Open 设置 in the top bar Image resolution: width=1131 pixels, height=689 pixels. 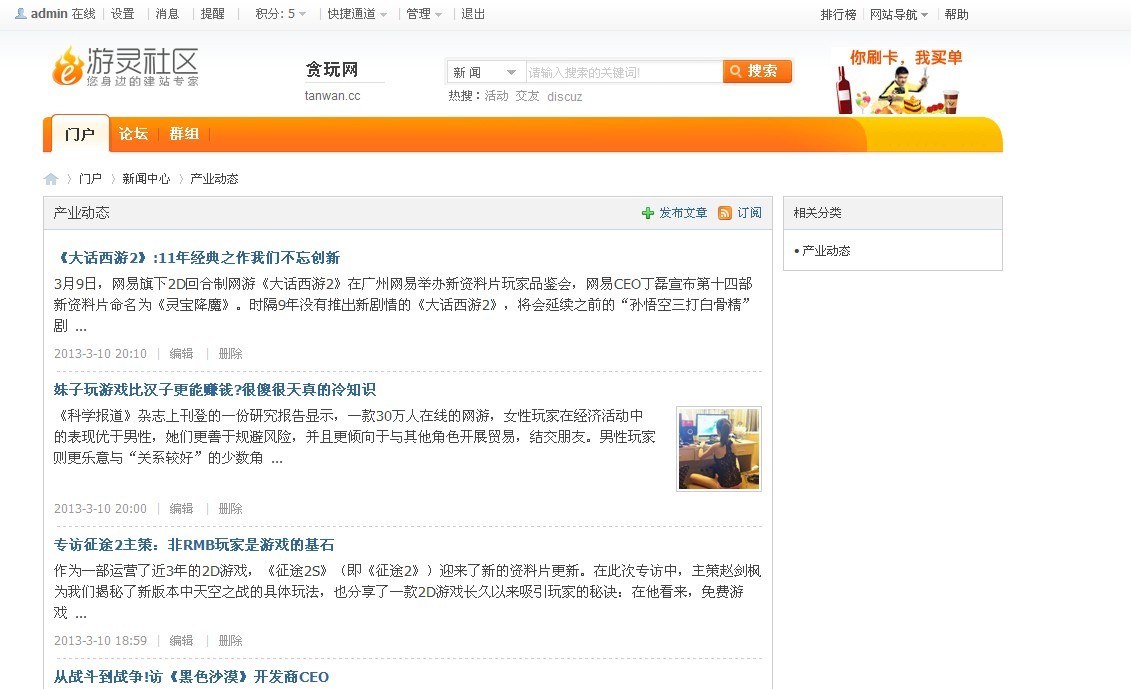123,14
